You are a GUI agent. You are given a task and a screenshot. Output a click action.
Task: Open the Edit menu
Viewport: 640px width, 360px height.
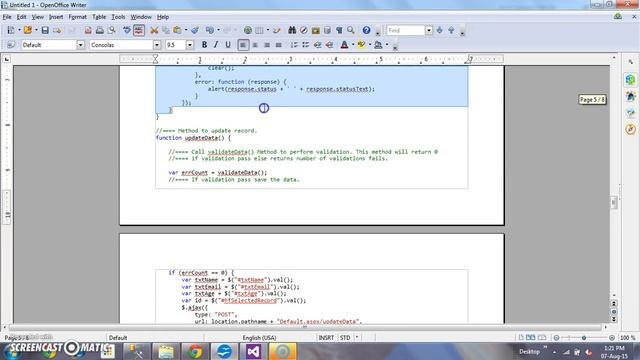click(x=21, y=17)
